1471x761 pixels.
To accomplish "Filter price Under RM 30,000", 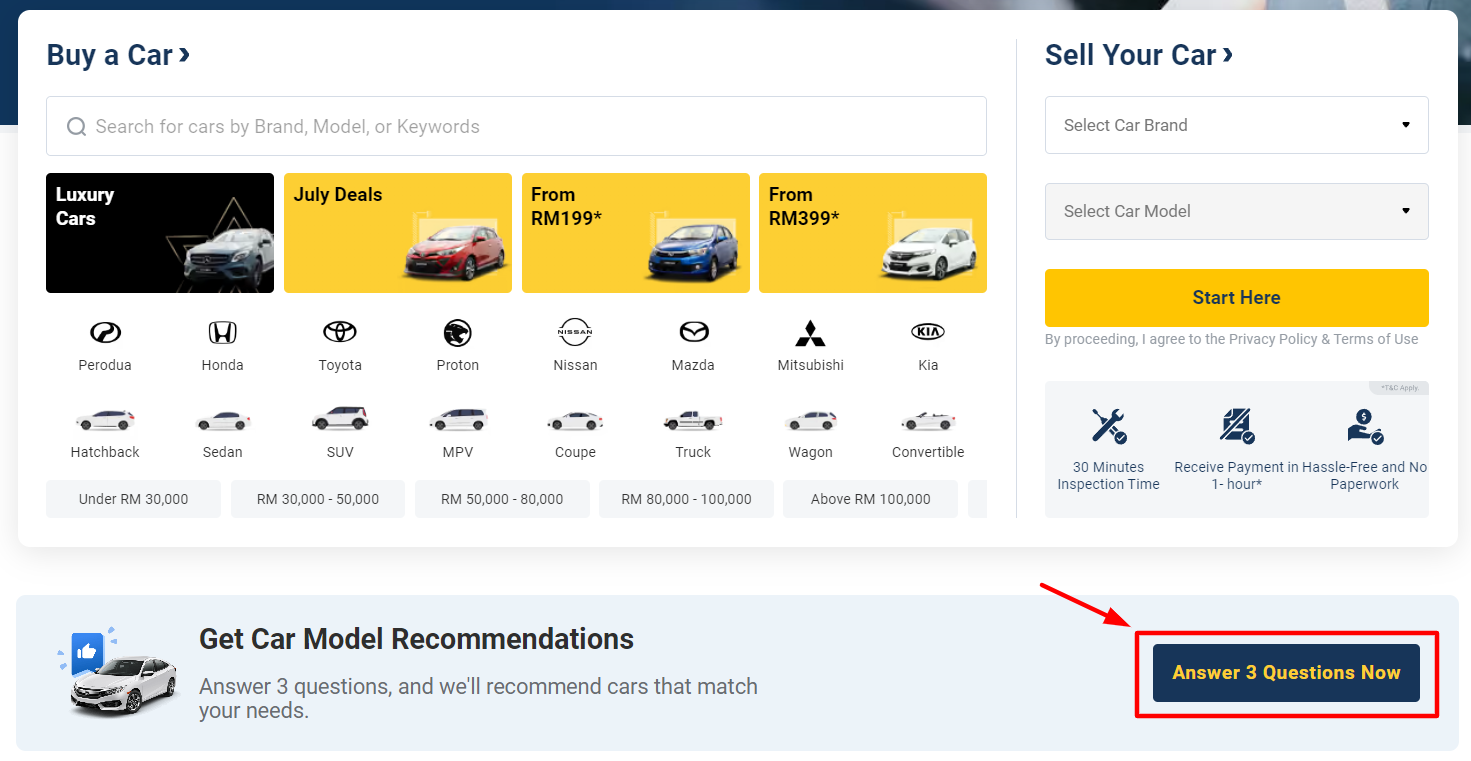I will coord(133,499).
